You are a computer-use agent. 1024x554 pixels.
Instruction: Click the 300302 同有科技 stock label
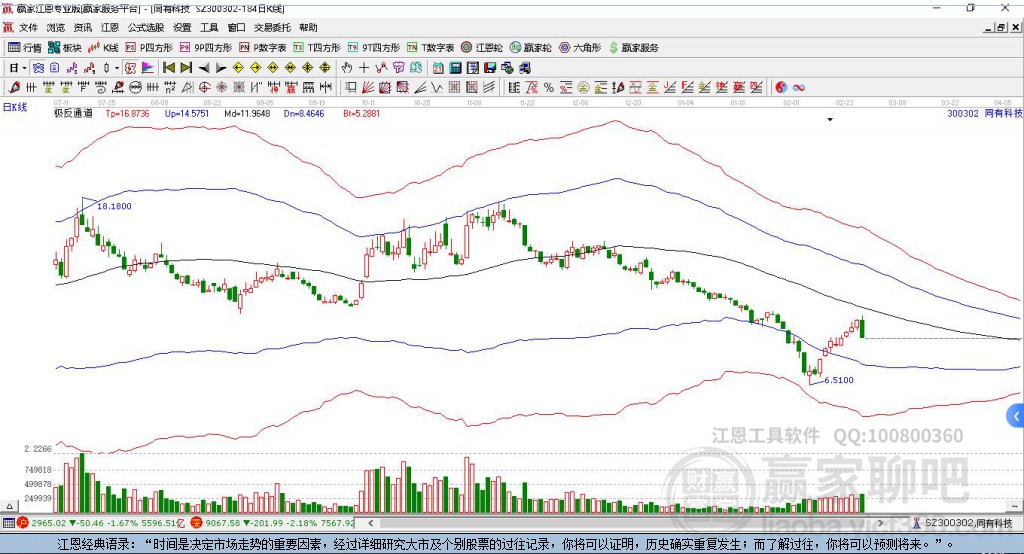pyautogui.click(x=984, y=113)
